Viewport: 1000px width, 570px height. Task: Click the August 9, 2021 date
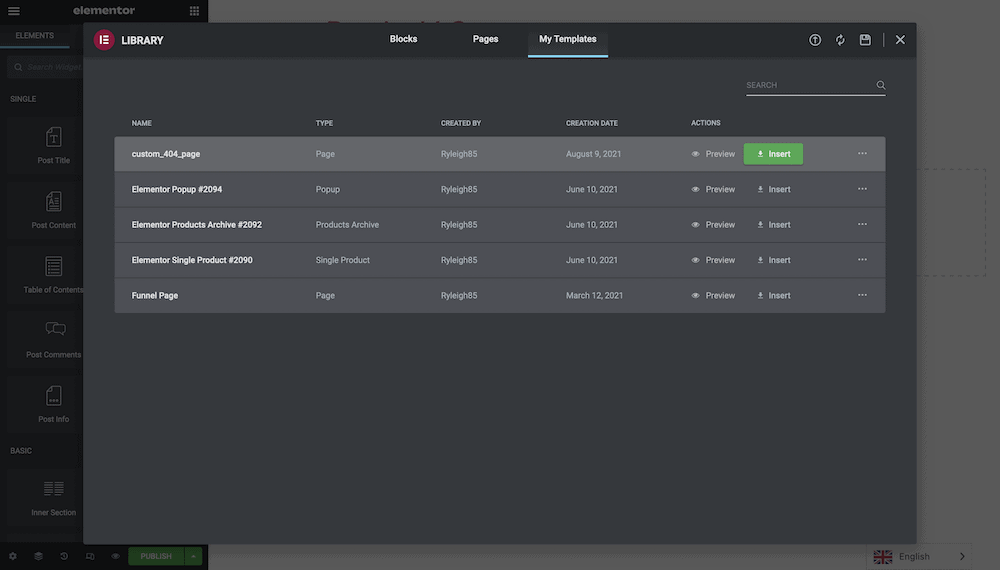pyautogui.click(x=593, y=154)
